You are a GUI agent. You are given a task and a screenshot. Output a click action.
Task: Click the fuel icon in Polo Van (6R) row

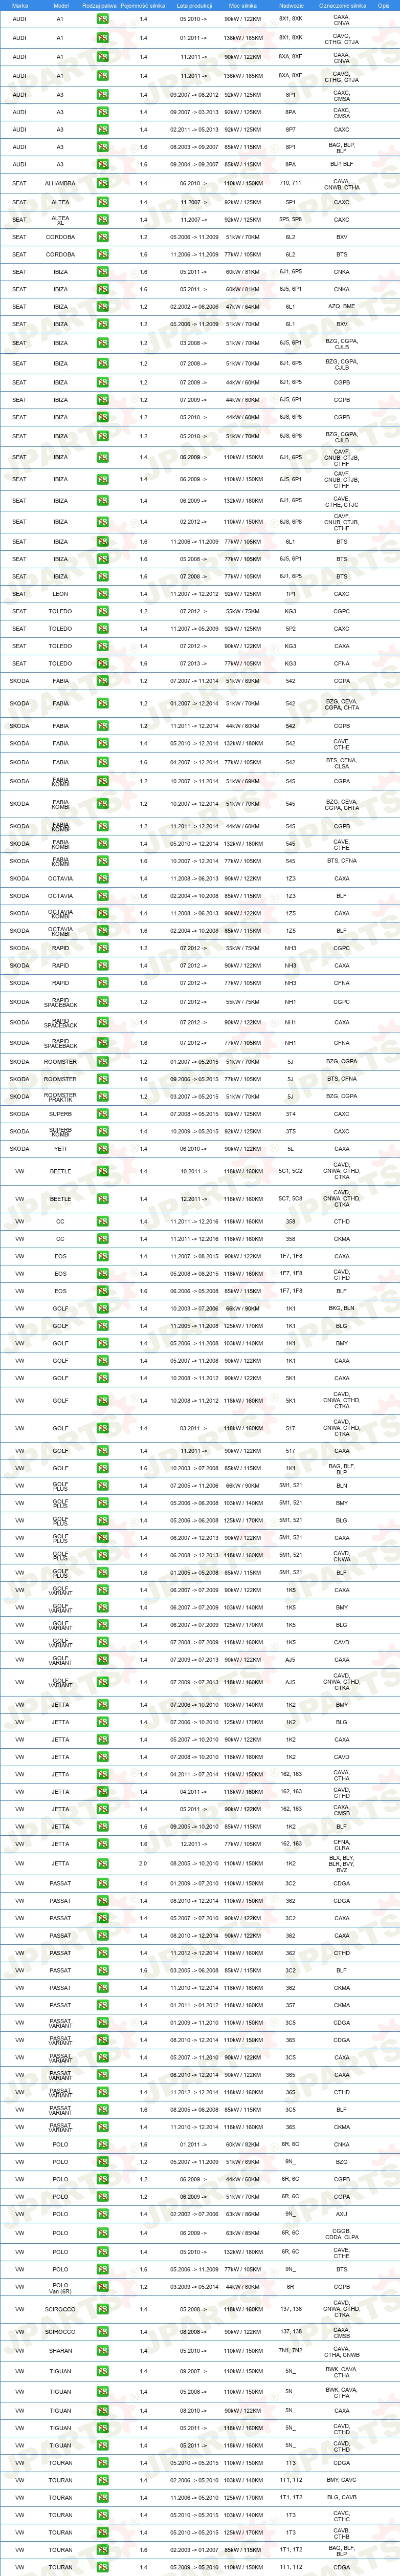(103, 2287)
